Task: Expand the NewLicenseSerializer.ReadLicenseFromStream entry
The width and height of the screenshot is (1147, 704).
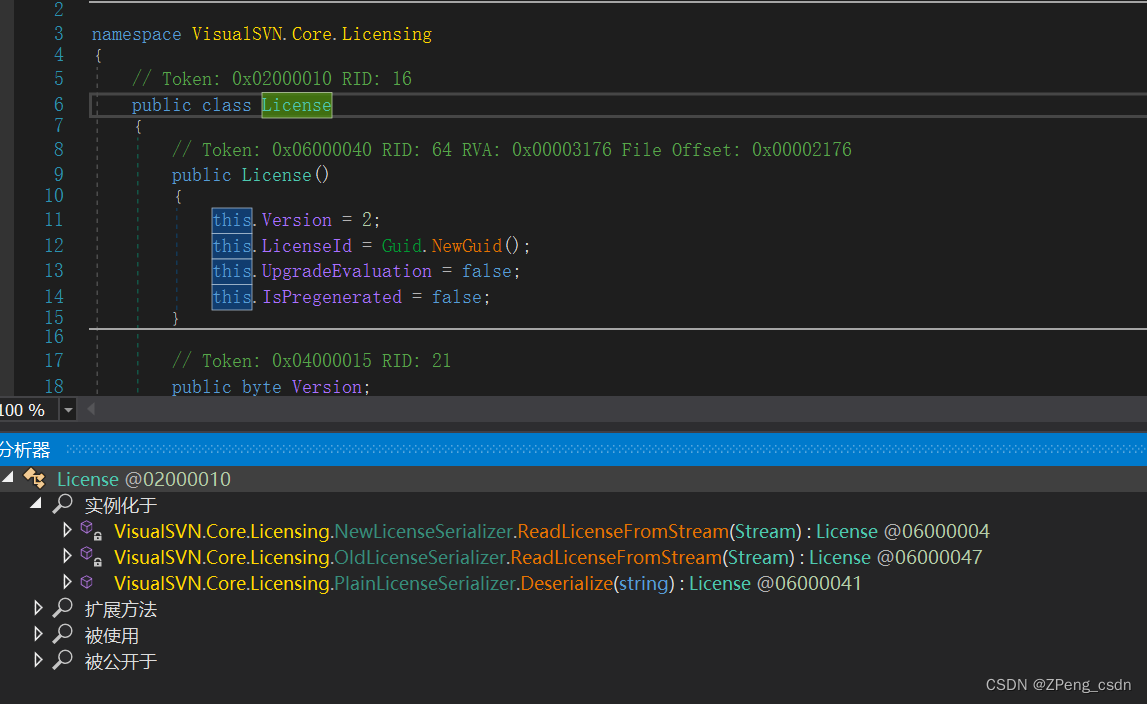Action: [67, 530]
